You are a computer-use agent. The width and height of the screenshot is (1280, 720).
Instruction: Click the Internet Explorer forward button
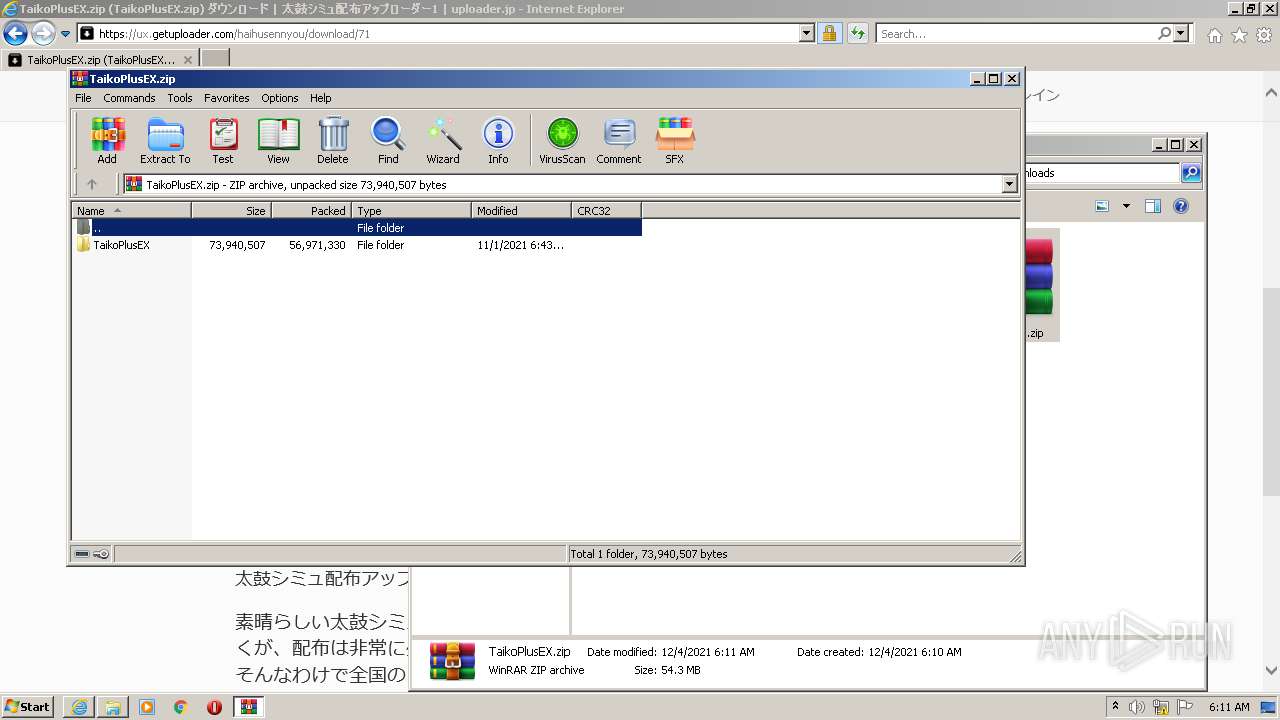[43, 34]
